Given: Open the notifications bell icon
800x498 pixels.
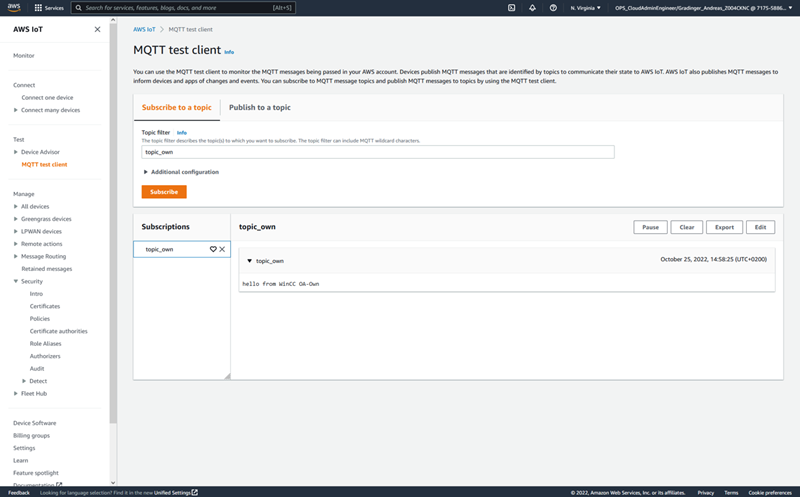Looking at the screenshot, I should pyautogui.click(x=532, y=7).
